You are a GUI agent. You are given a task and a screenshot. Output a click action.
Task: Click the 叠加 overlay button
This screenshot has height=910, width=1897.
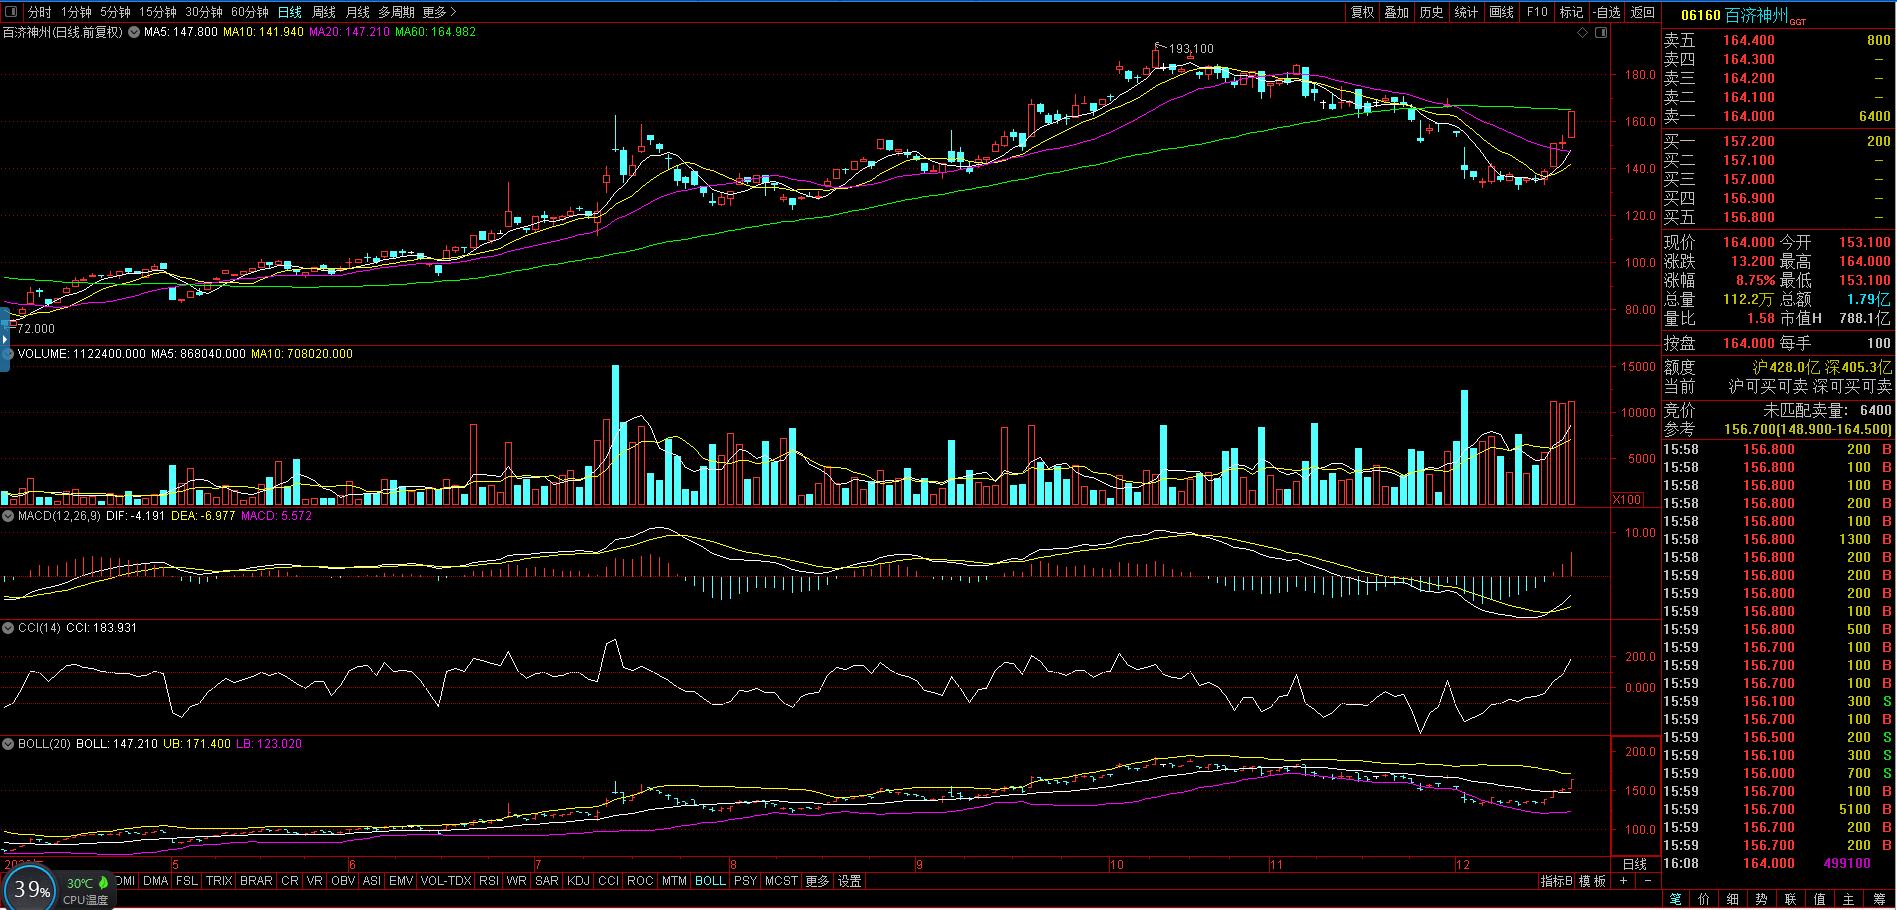[1396, 12]
